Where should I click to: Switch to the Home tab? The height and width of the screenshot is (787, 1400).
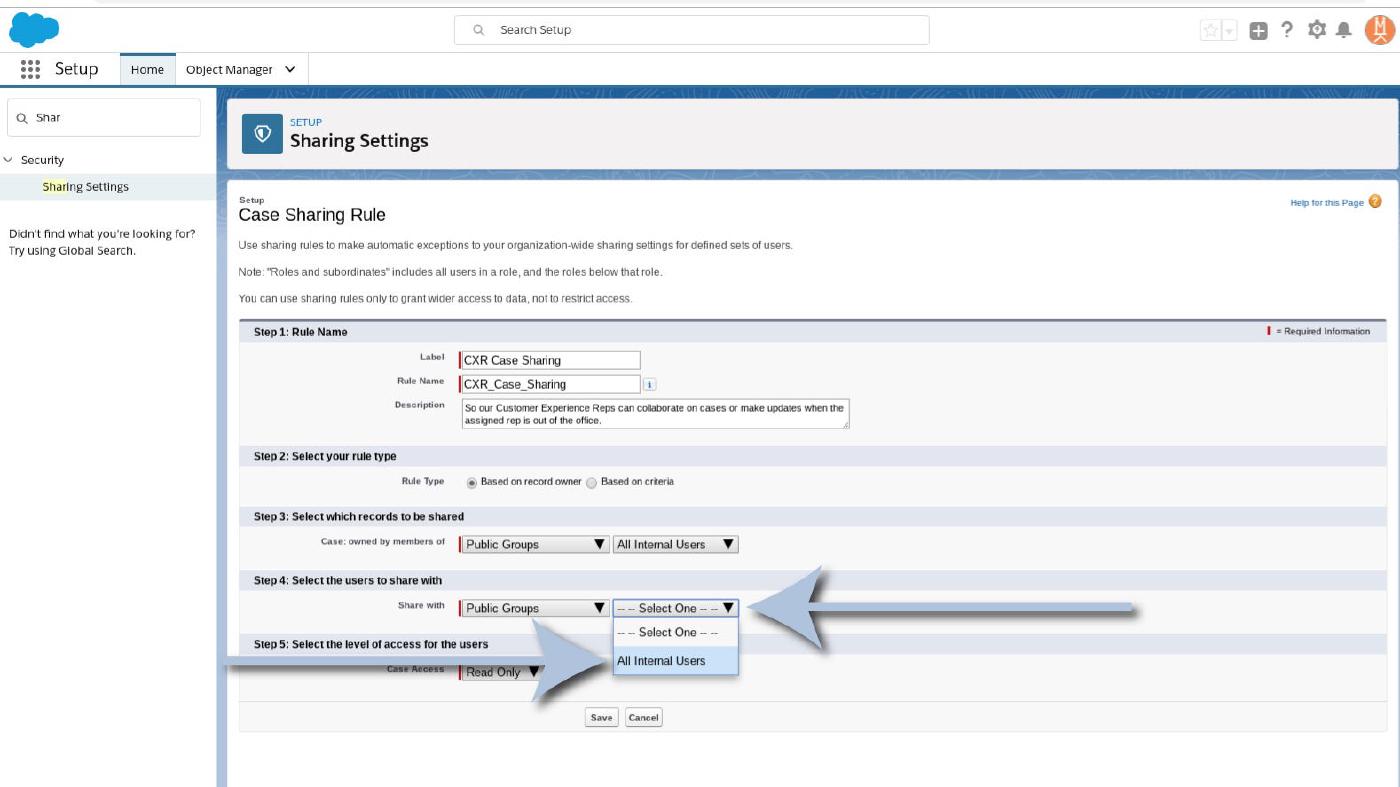147,69
